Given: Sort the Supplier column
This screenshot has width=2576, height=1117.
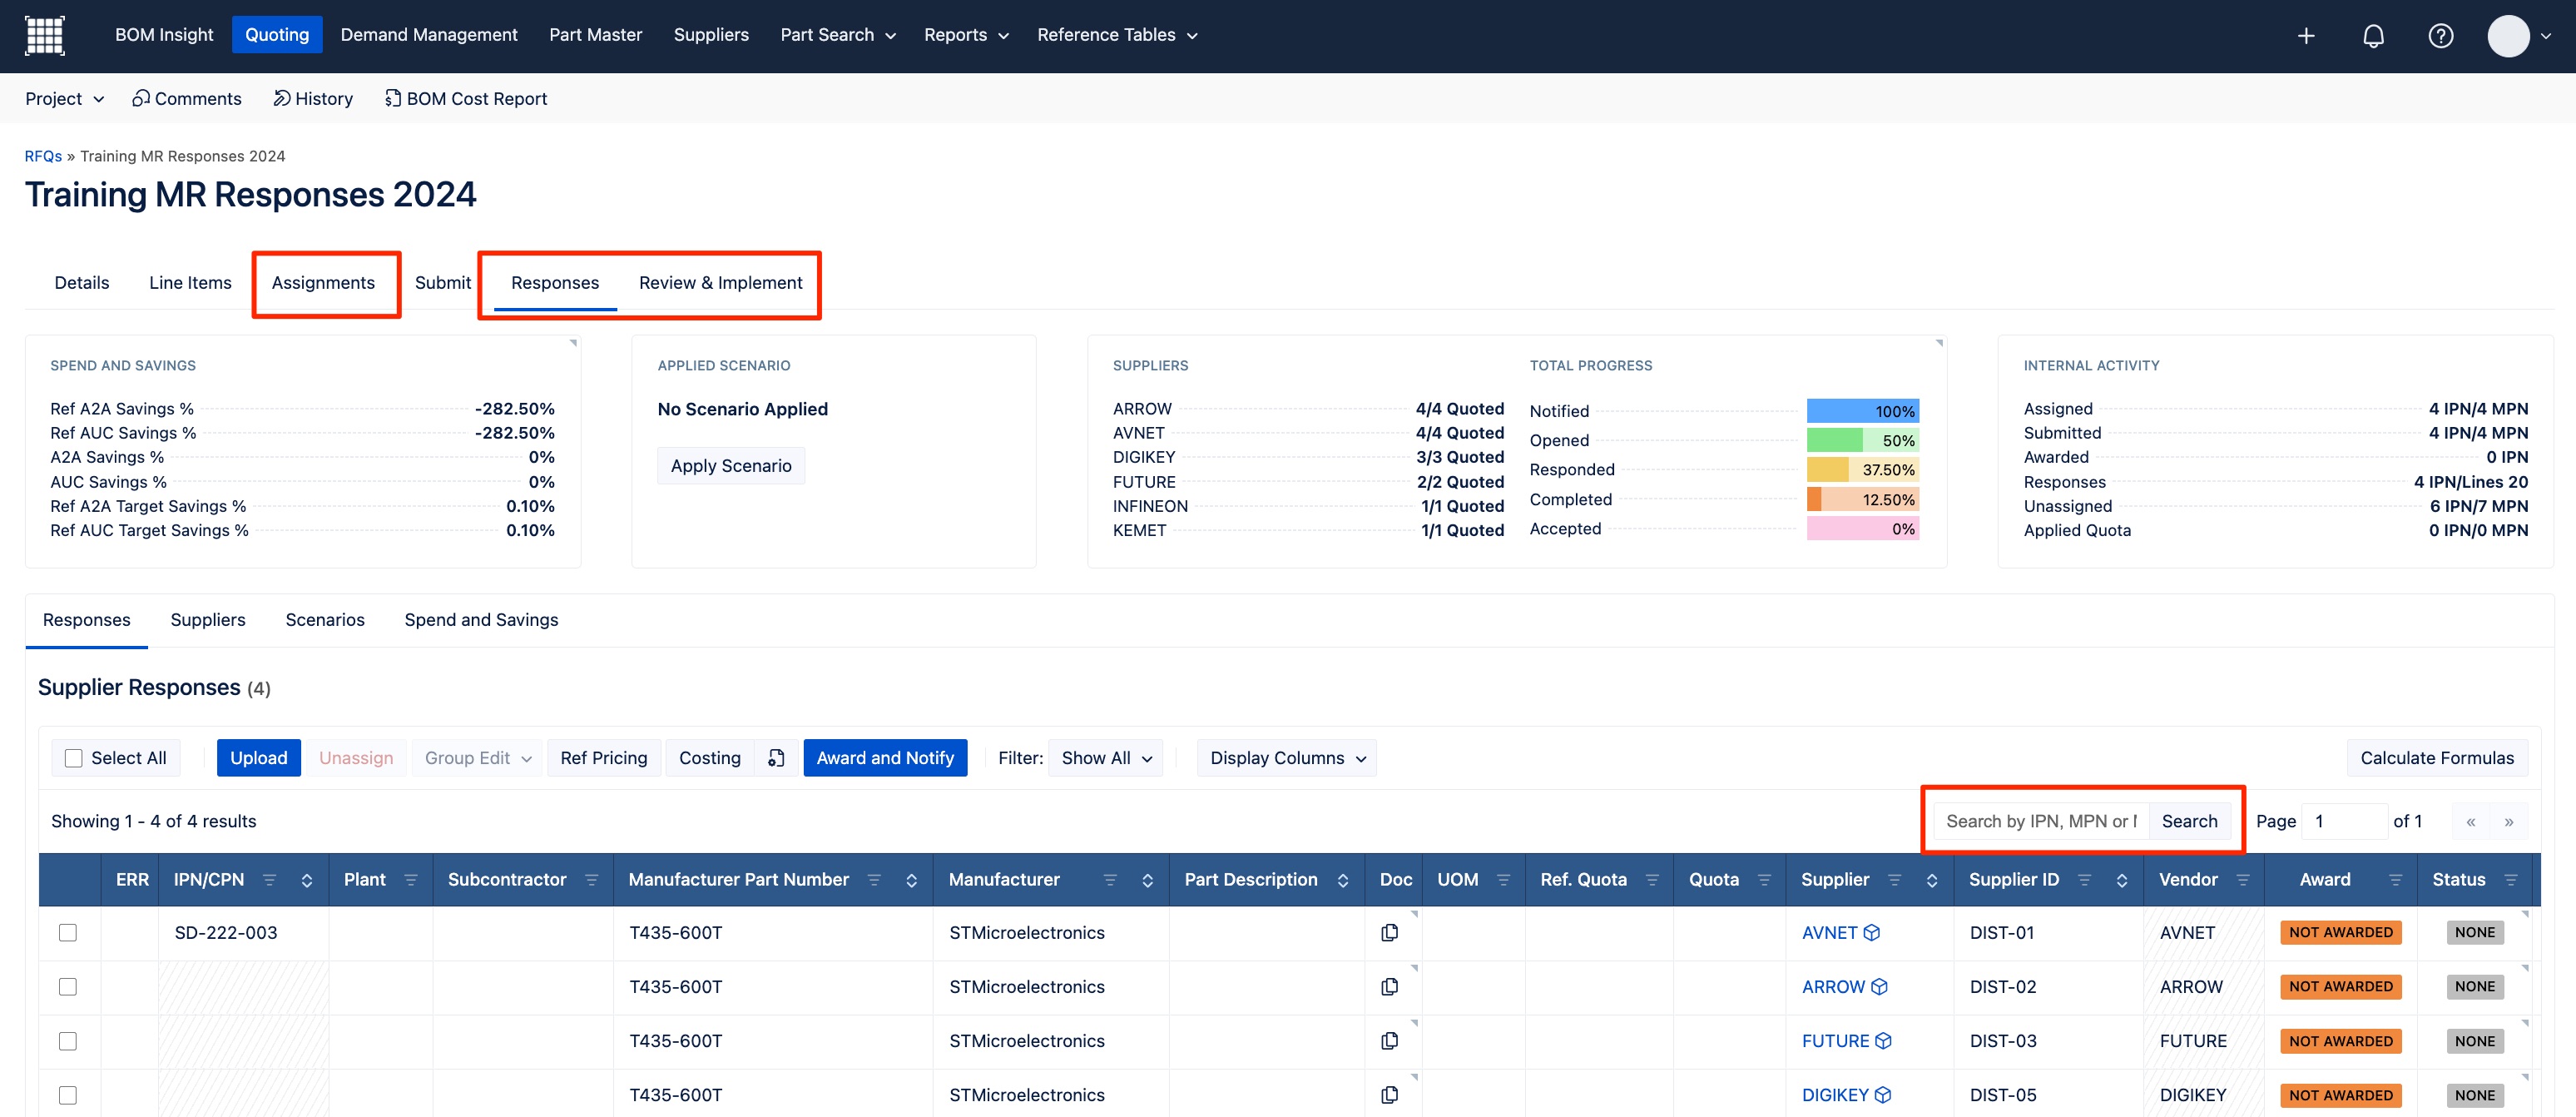Looking at the screenshot, I should (x=1932, y=880).
